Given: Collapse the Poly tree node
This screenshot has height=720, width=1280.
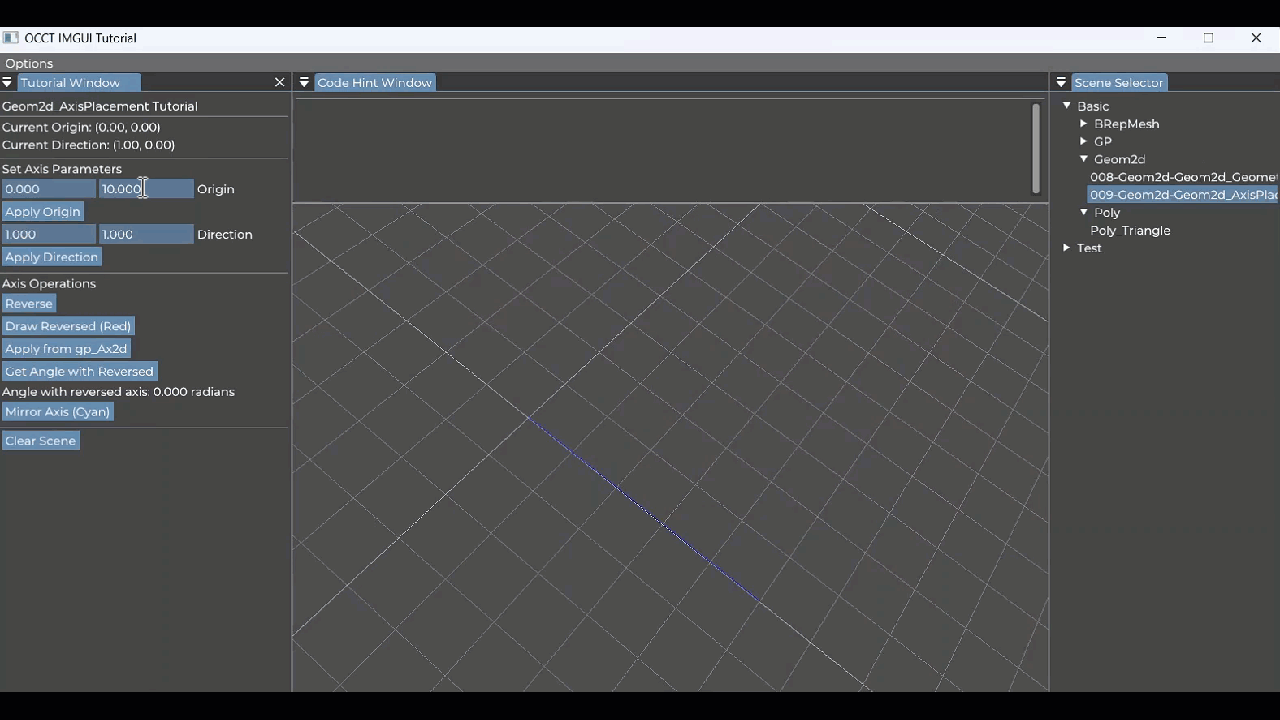Looking at the screenshot, I should pos(1083,212).
